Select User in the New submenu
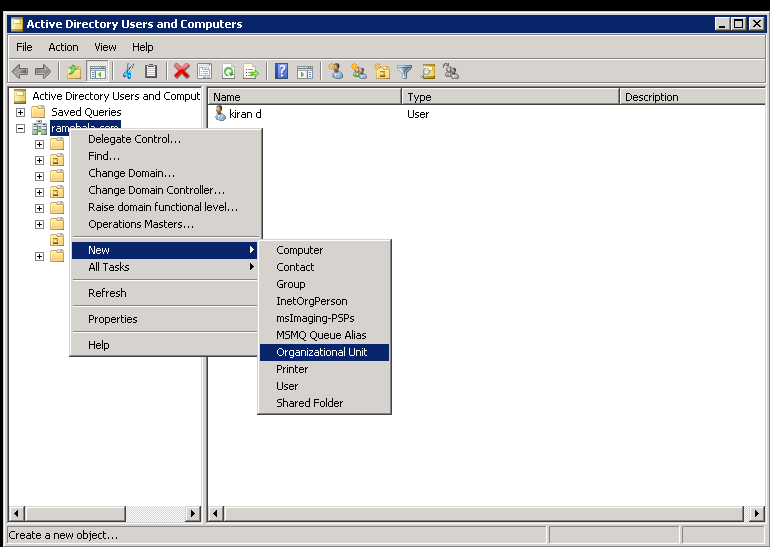This screenshot has height=547, width=770. point(325,386)
